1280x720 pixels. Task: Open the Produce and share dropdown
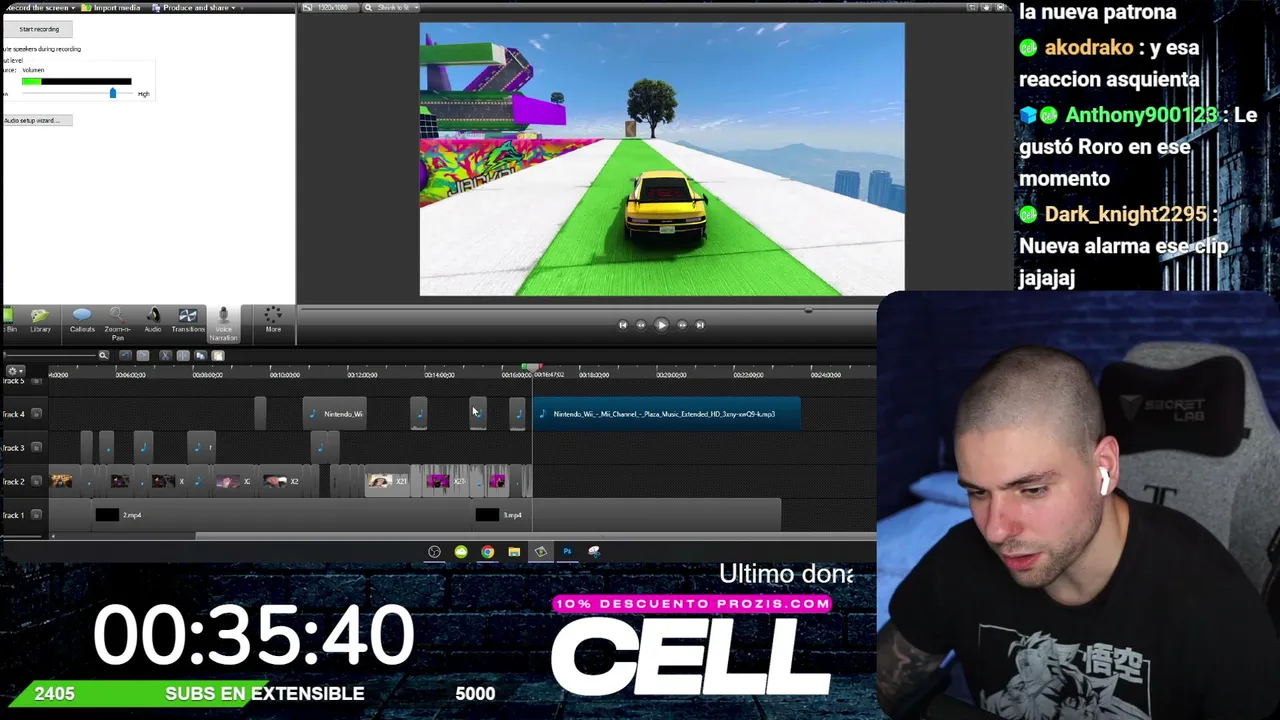coord(193,8)
